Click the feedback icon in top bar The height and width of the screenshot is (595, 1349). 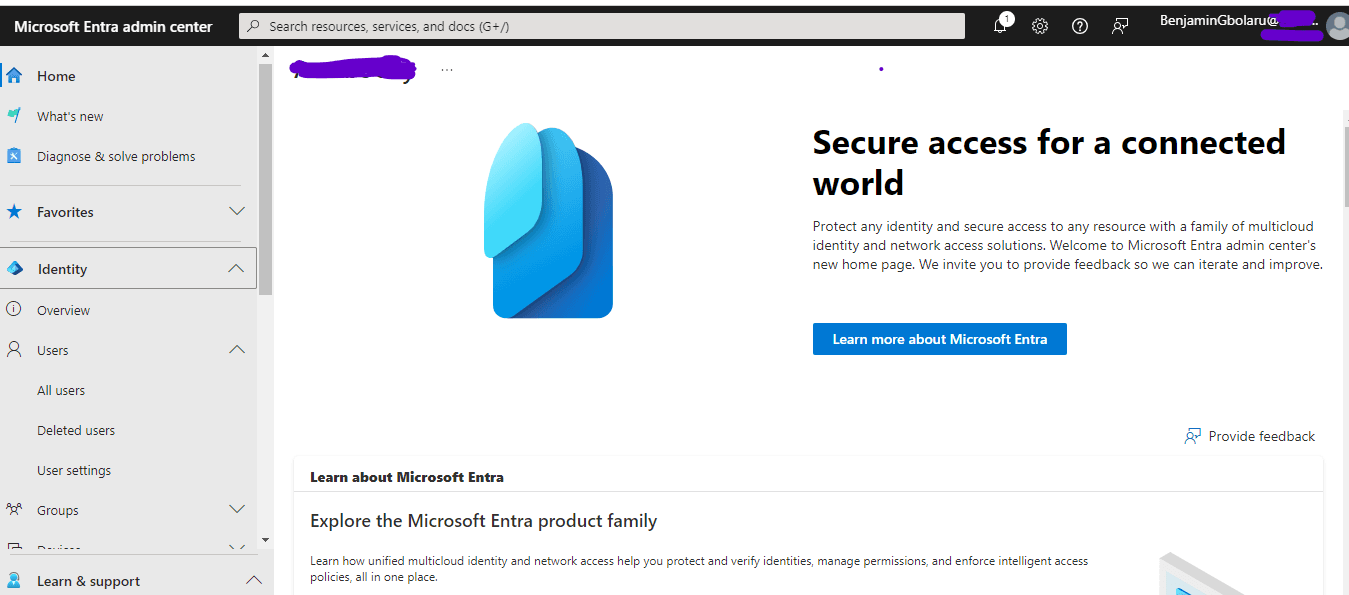1120,26
